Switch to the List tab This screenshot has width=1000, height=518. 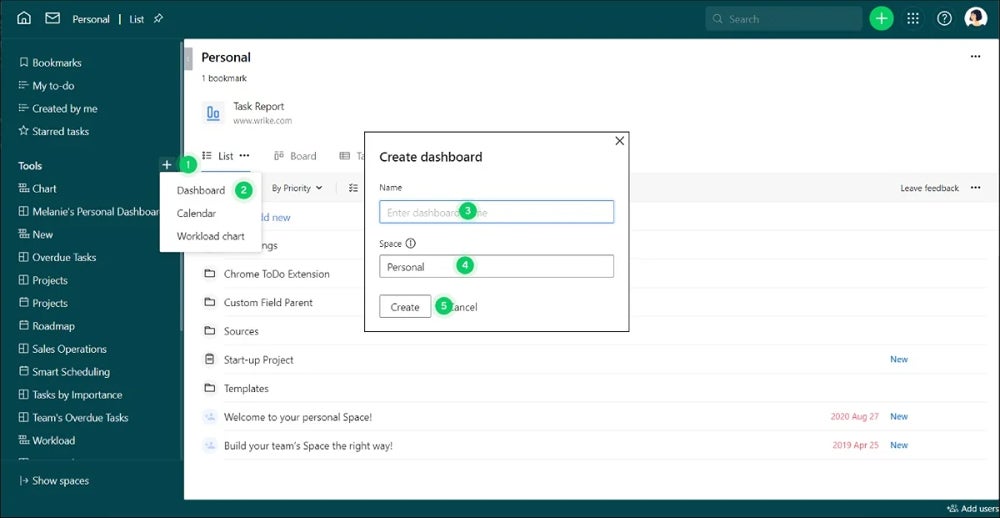218,156
